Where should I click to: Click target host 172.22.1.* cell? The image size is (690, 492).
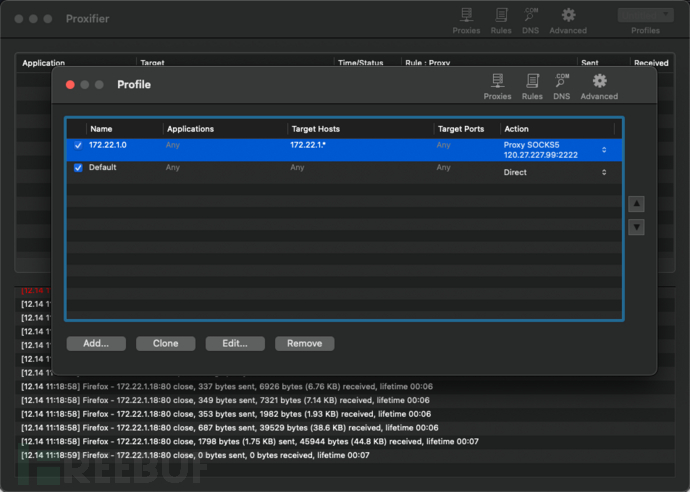click(x=308, y=145)
